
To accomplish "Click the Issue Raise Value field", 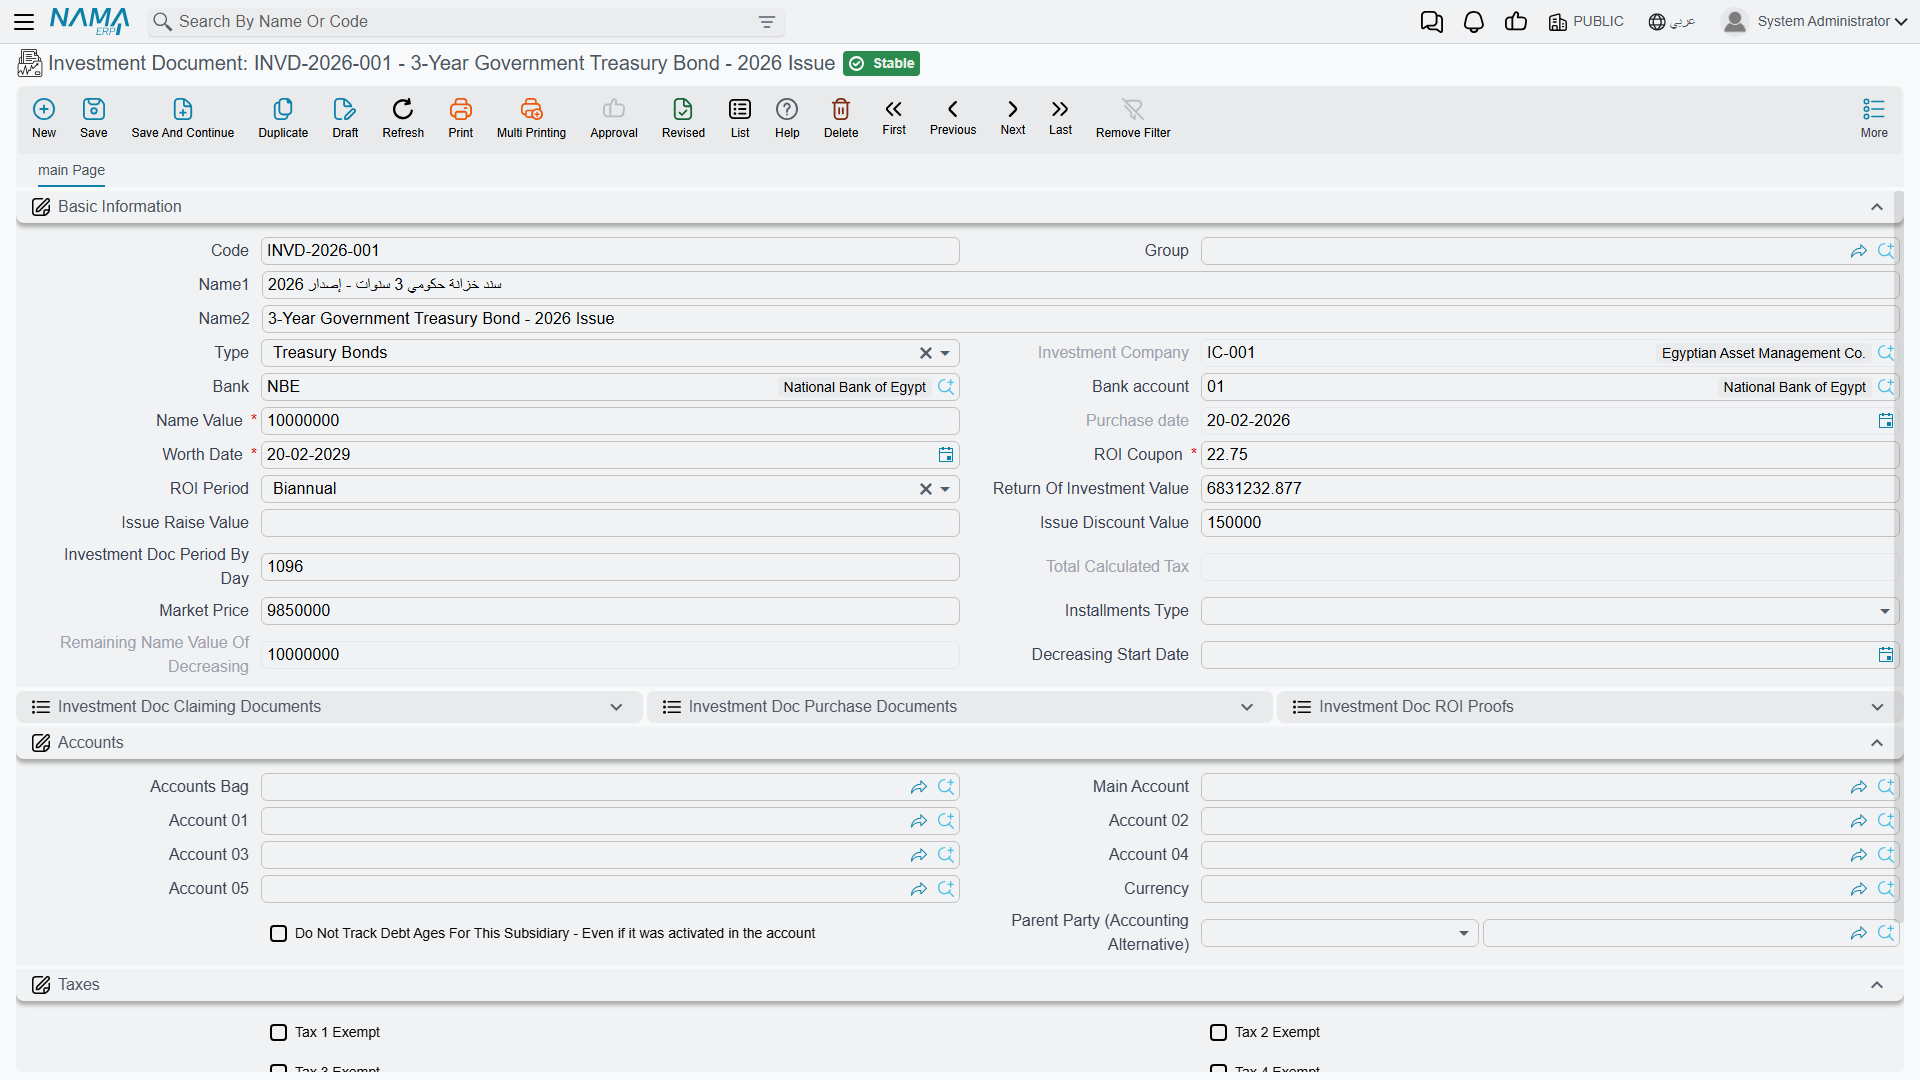I will [x=610, y=523].
